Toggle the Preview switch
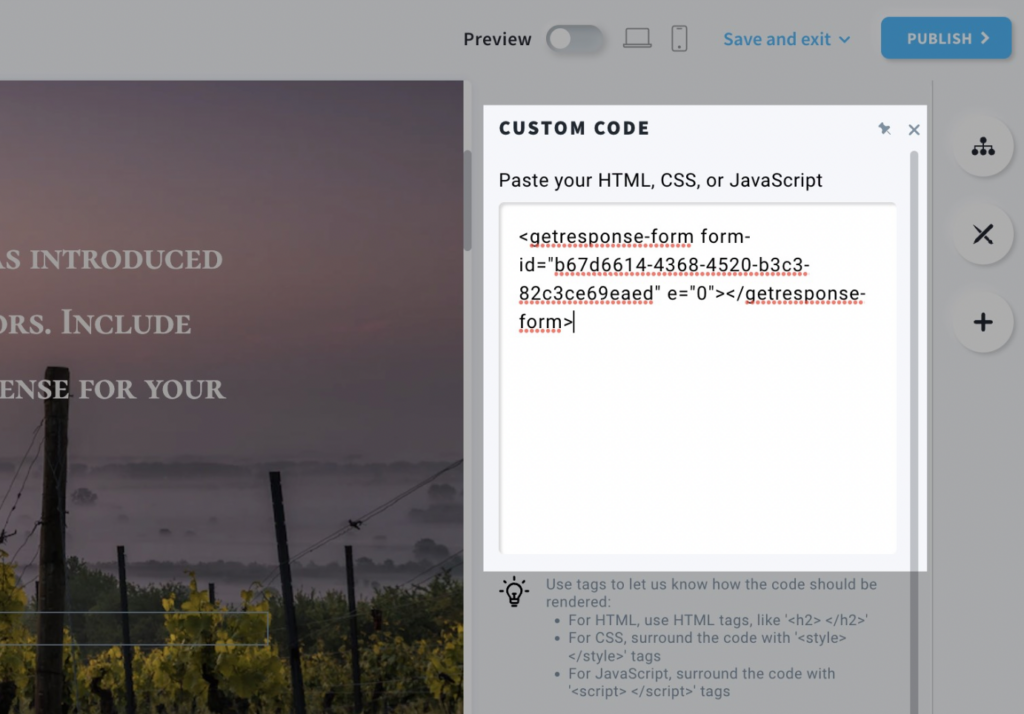The height and width of the screenshot is (714, 1024). (x=575, y=39)
